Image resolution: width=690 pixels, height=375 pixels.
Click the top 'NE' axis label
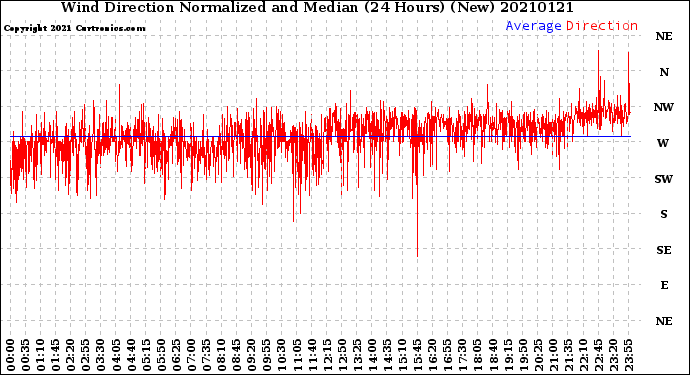(x=664, y=36)
